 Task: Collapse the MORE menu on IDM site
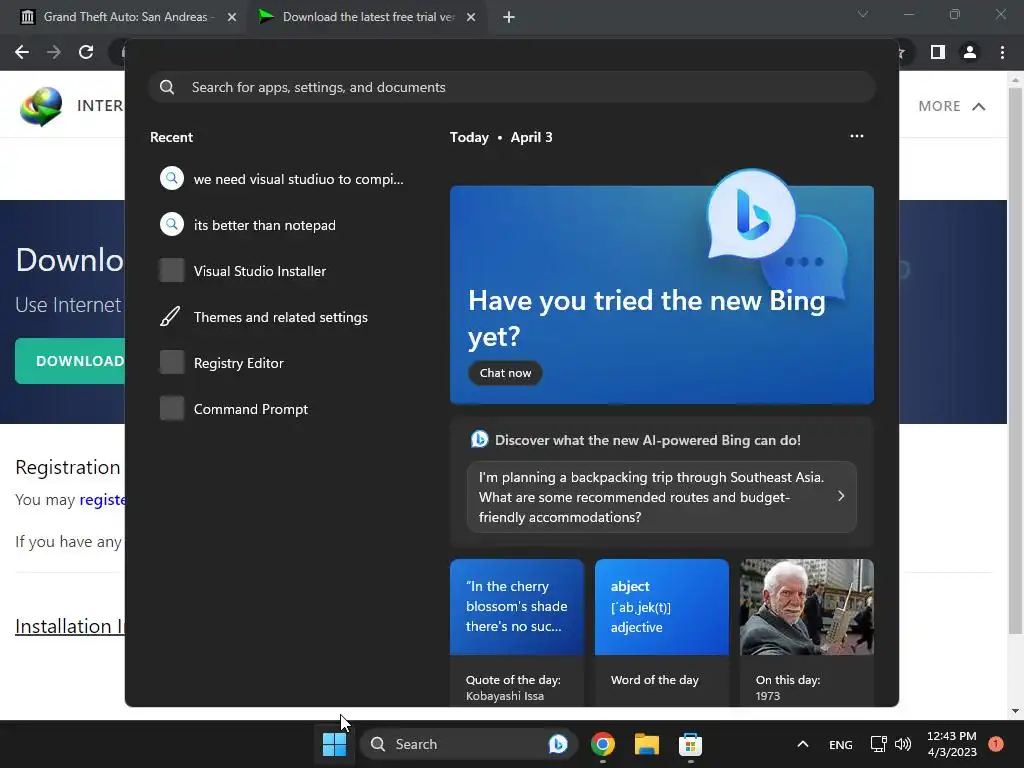tap(952, 106)
